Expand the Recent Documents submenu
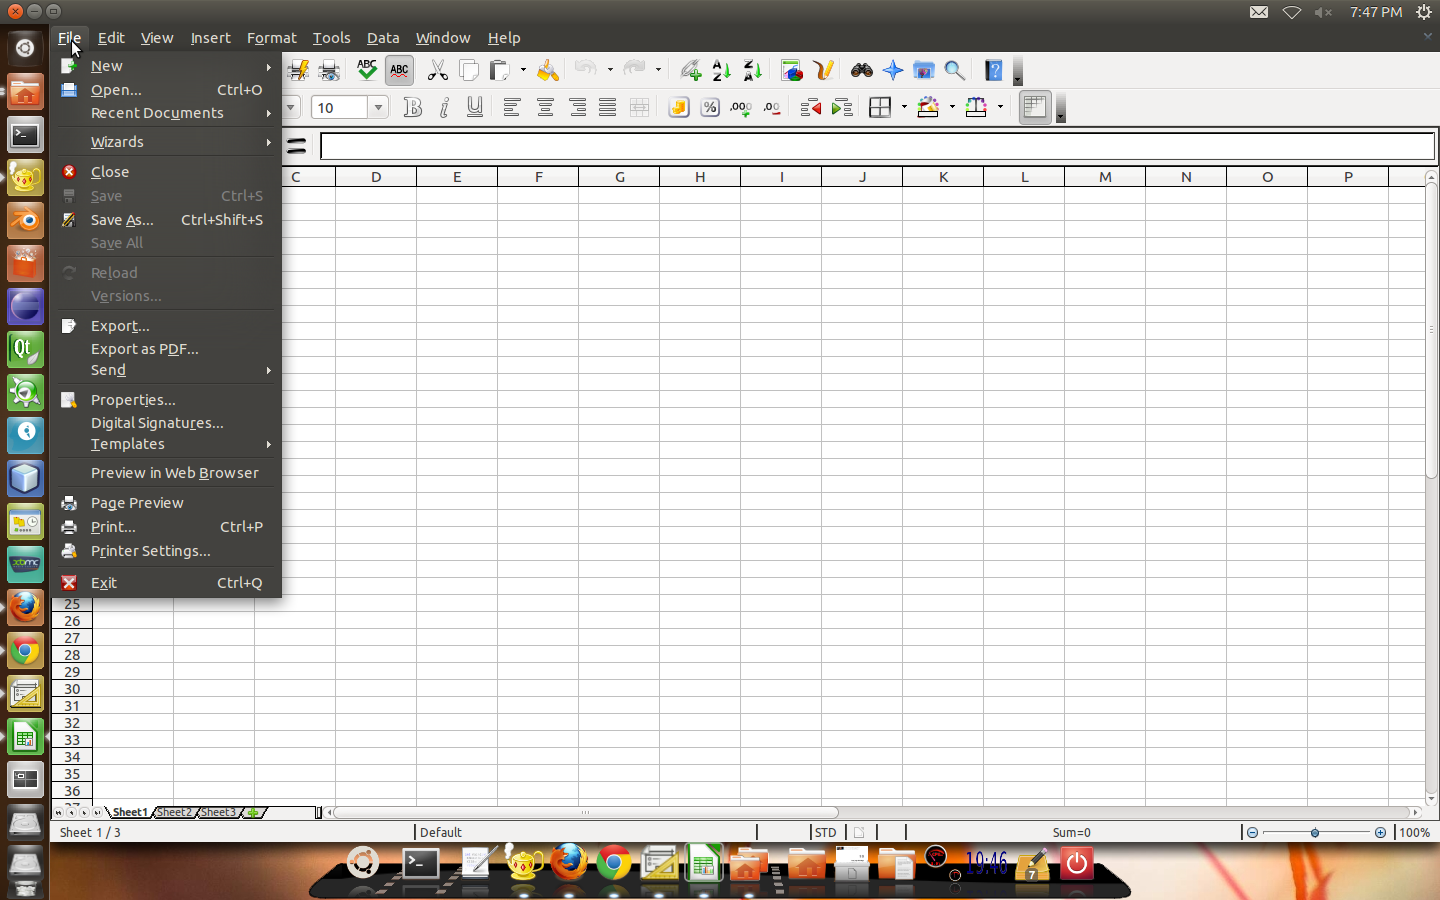 click(156, 113)
